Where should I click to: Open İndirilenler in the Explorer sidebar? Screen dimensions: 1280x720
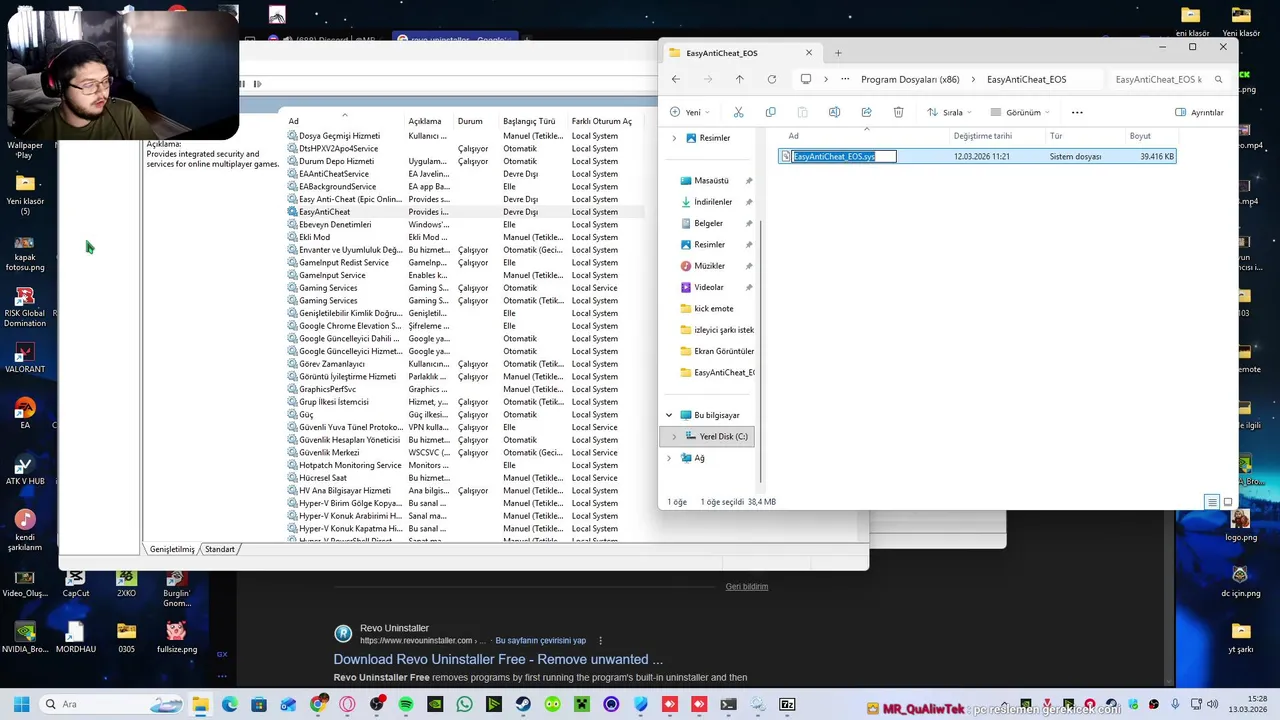click(x=713, y=202)
